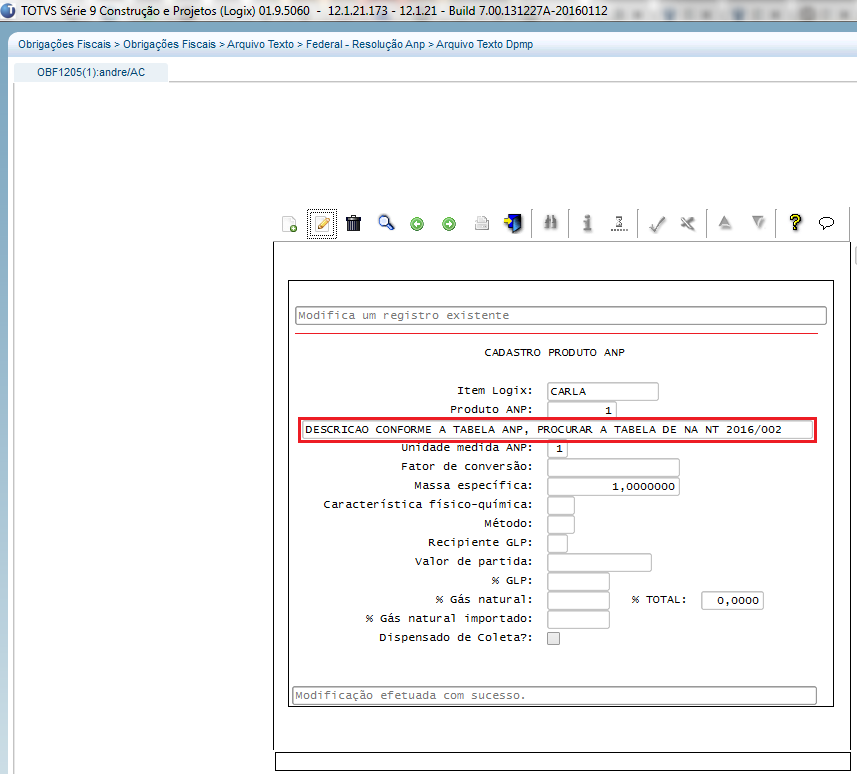The image size is (857, 774).
Task: Click the ANP description text field
Action: click(557, 430)
